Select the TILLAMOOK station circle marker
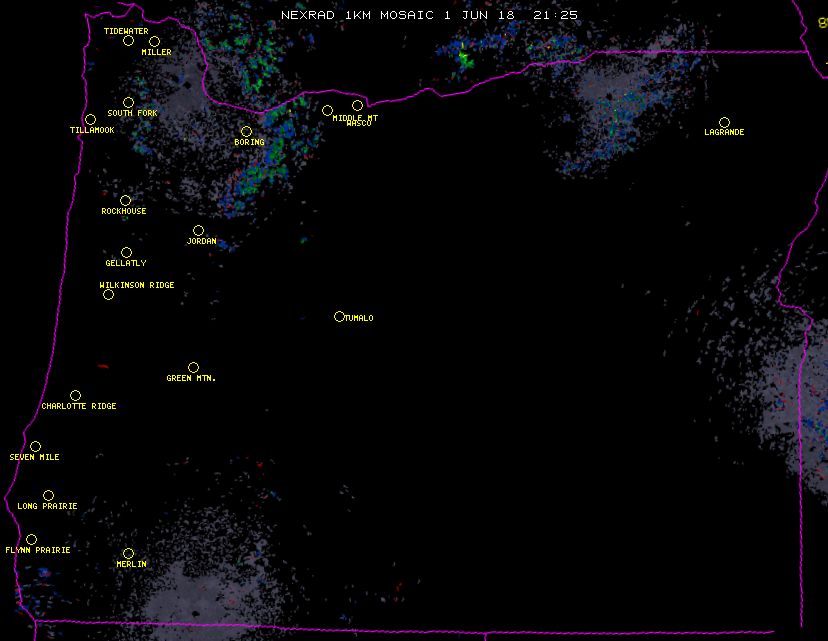Image resolution: width=828 pixels, height=641 pixels. coord(90,120)
